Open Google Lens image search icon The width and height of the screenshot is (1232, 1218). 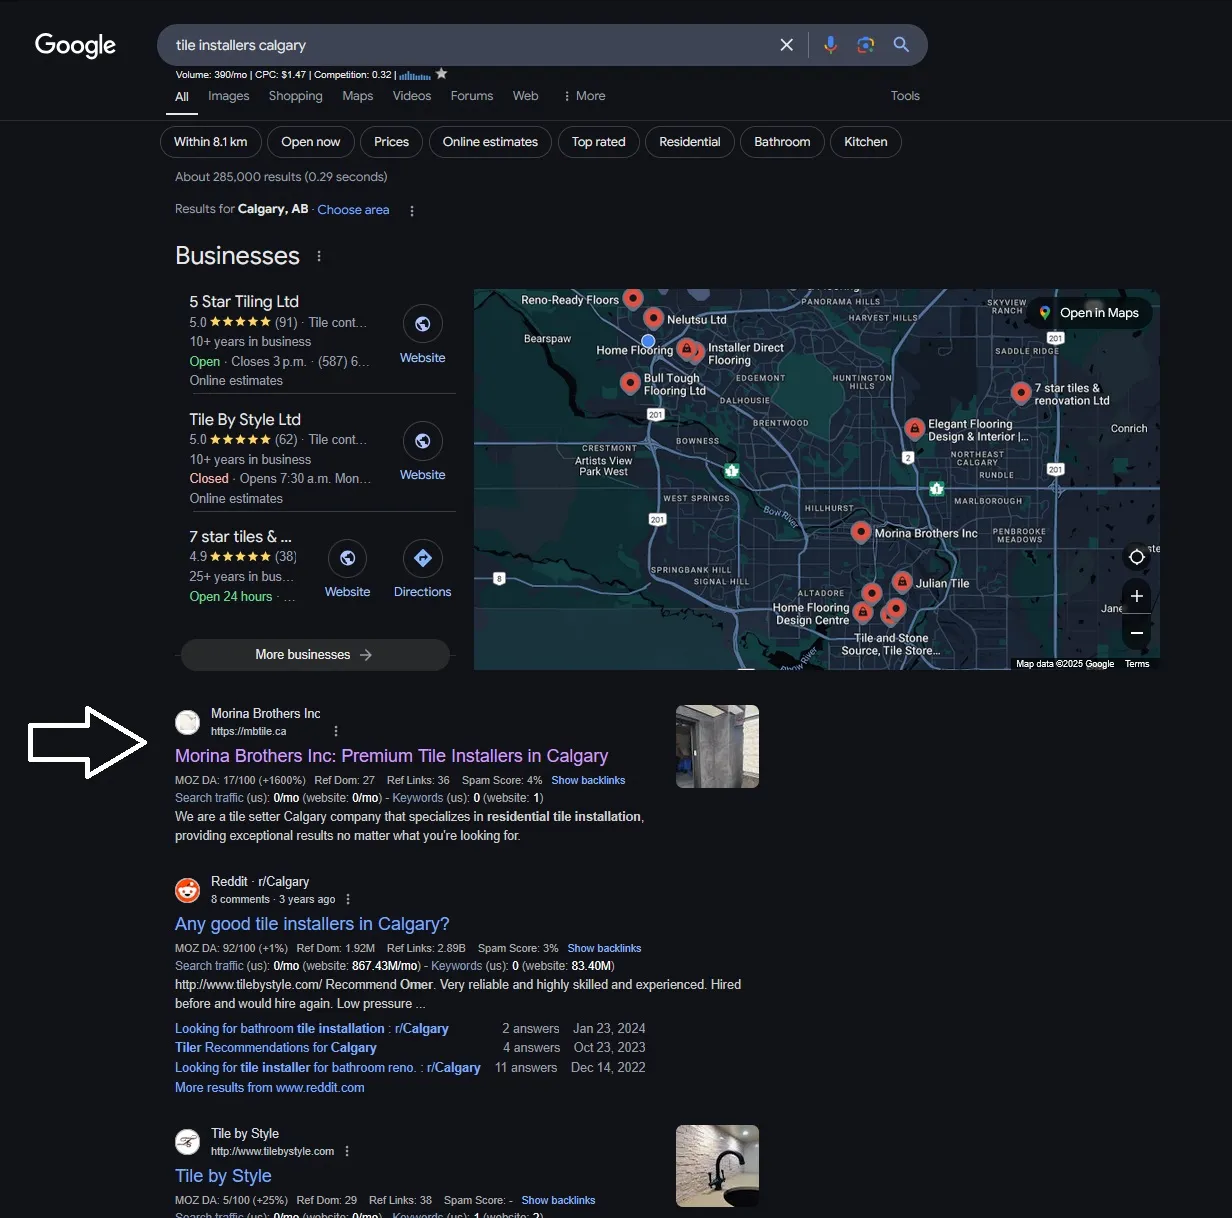point(865,44)
